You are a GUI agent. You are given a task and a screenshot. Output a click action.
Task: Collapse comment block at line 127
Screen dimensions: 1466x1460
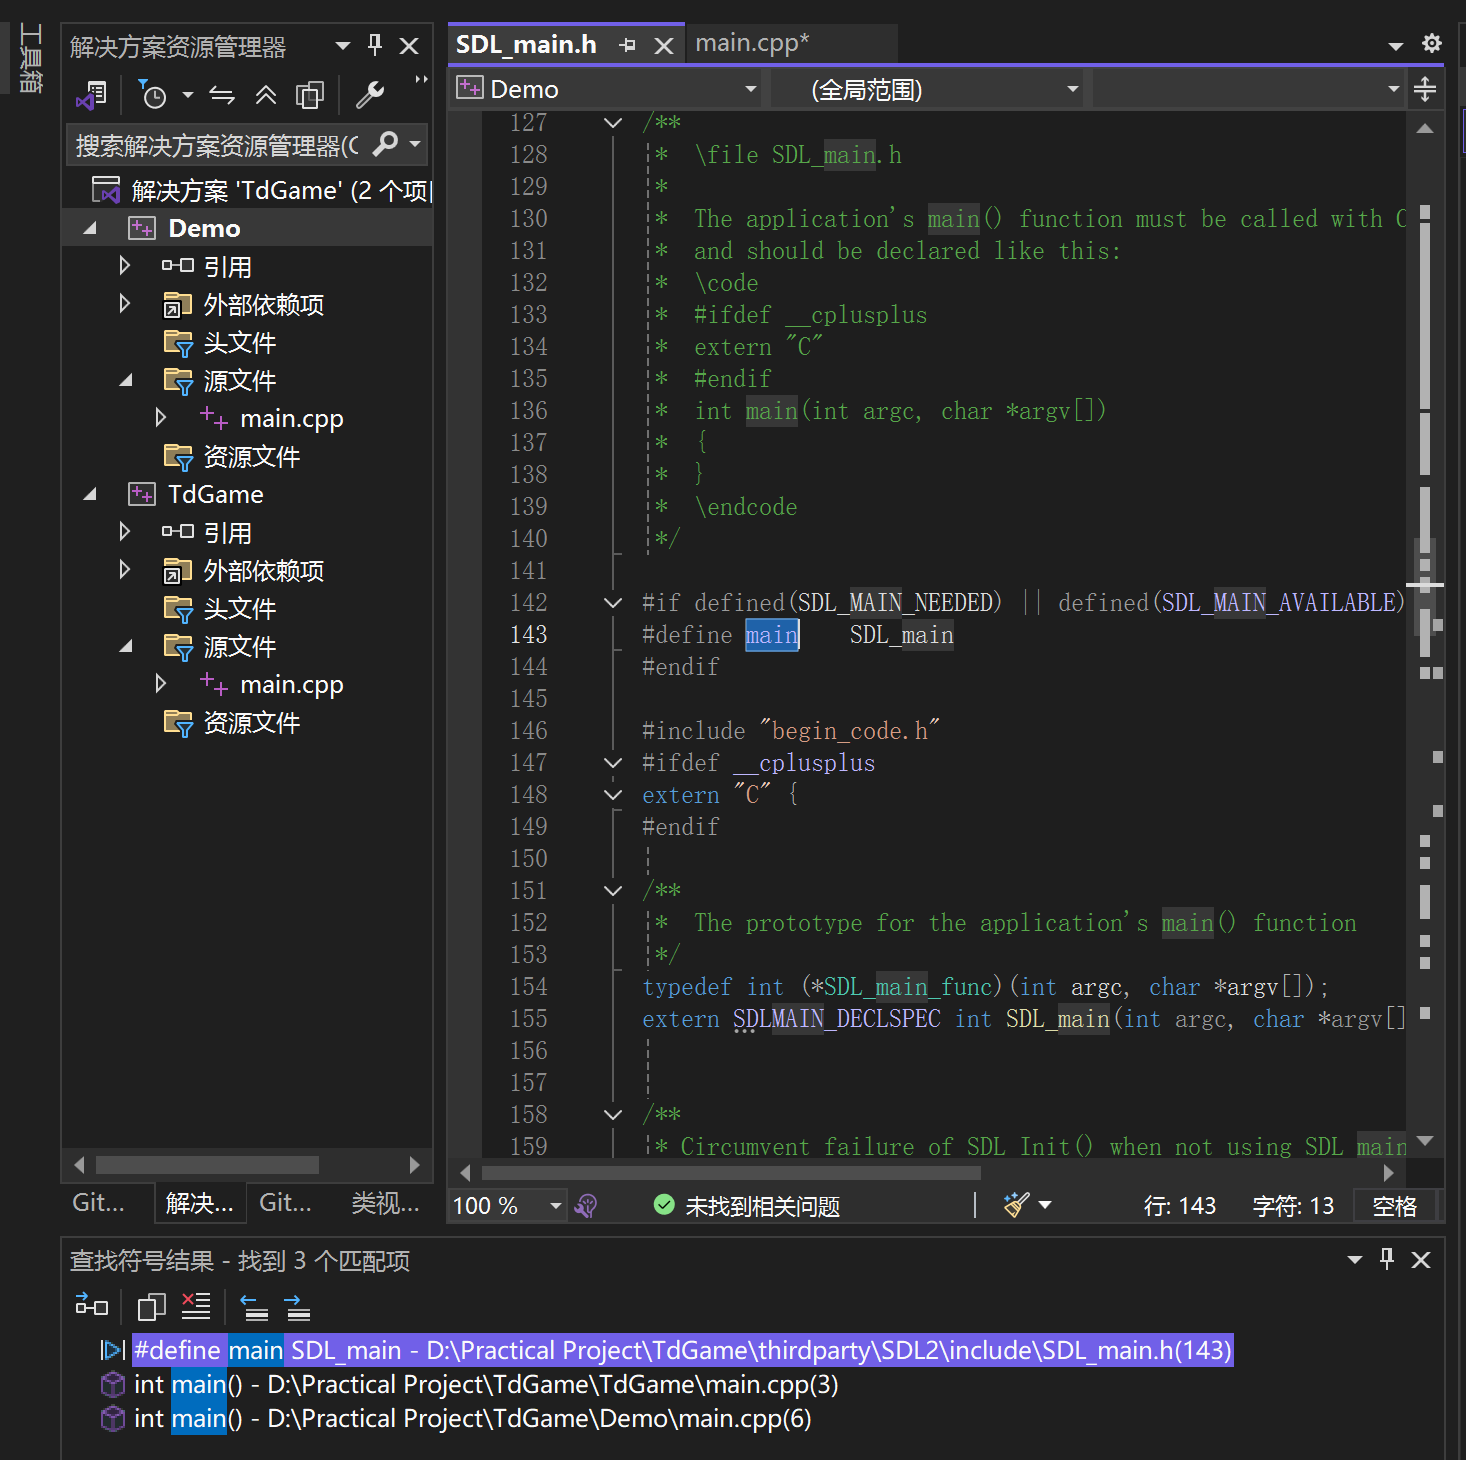click(613, 123)
